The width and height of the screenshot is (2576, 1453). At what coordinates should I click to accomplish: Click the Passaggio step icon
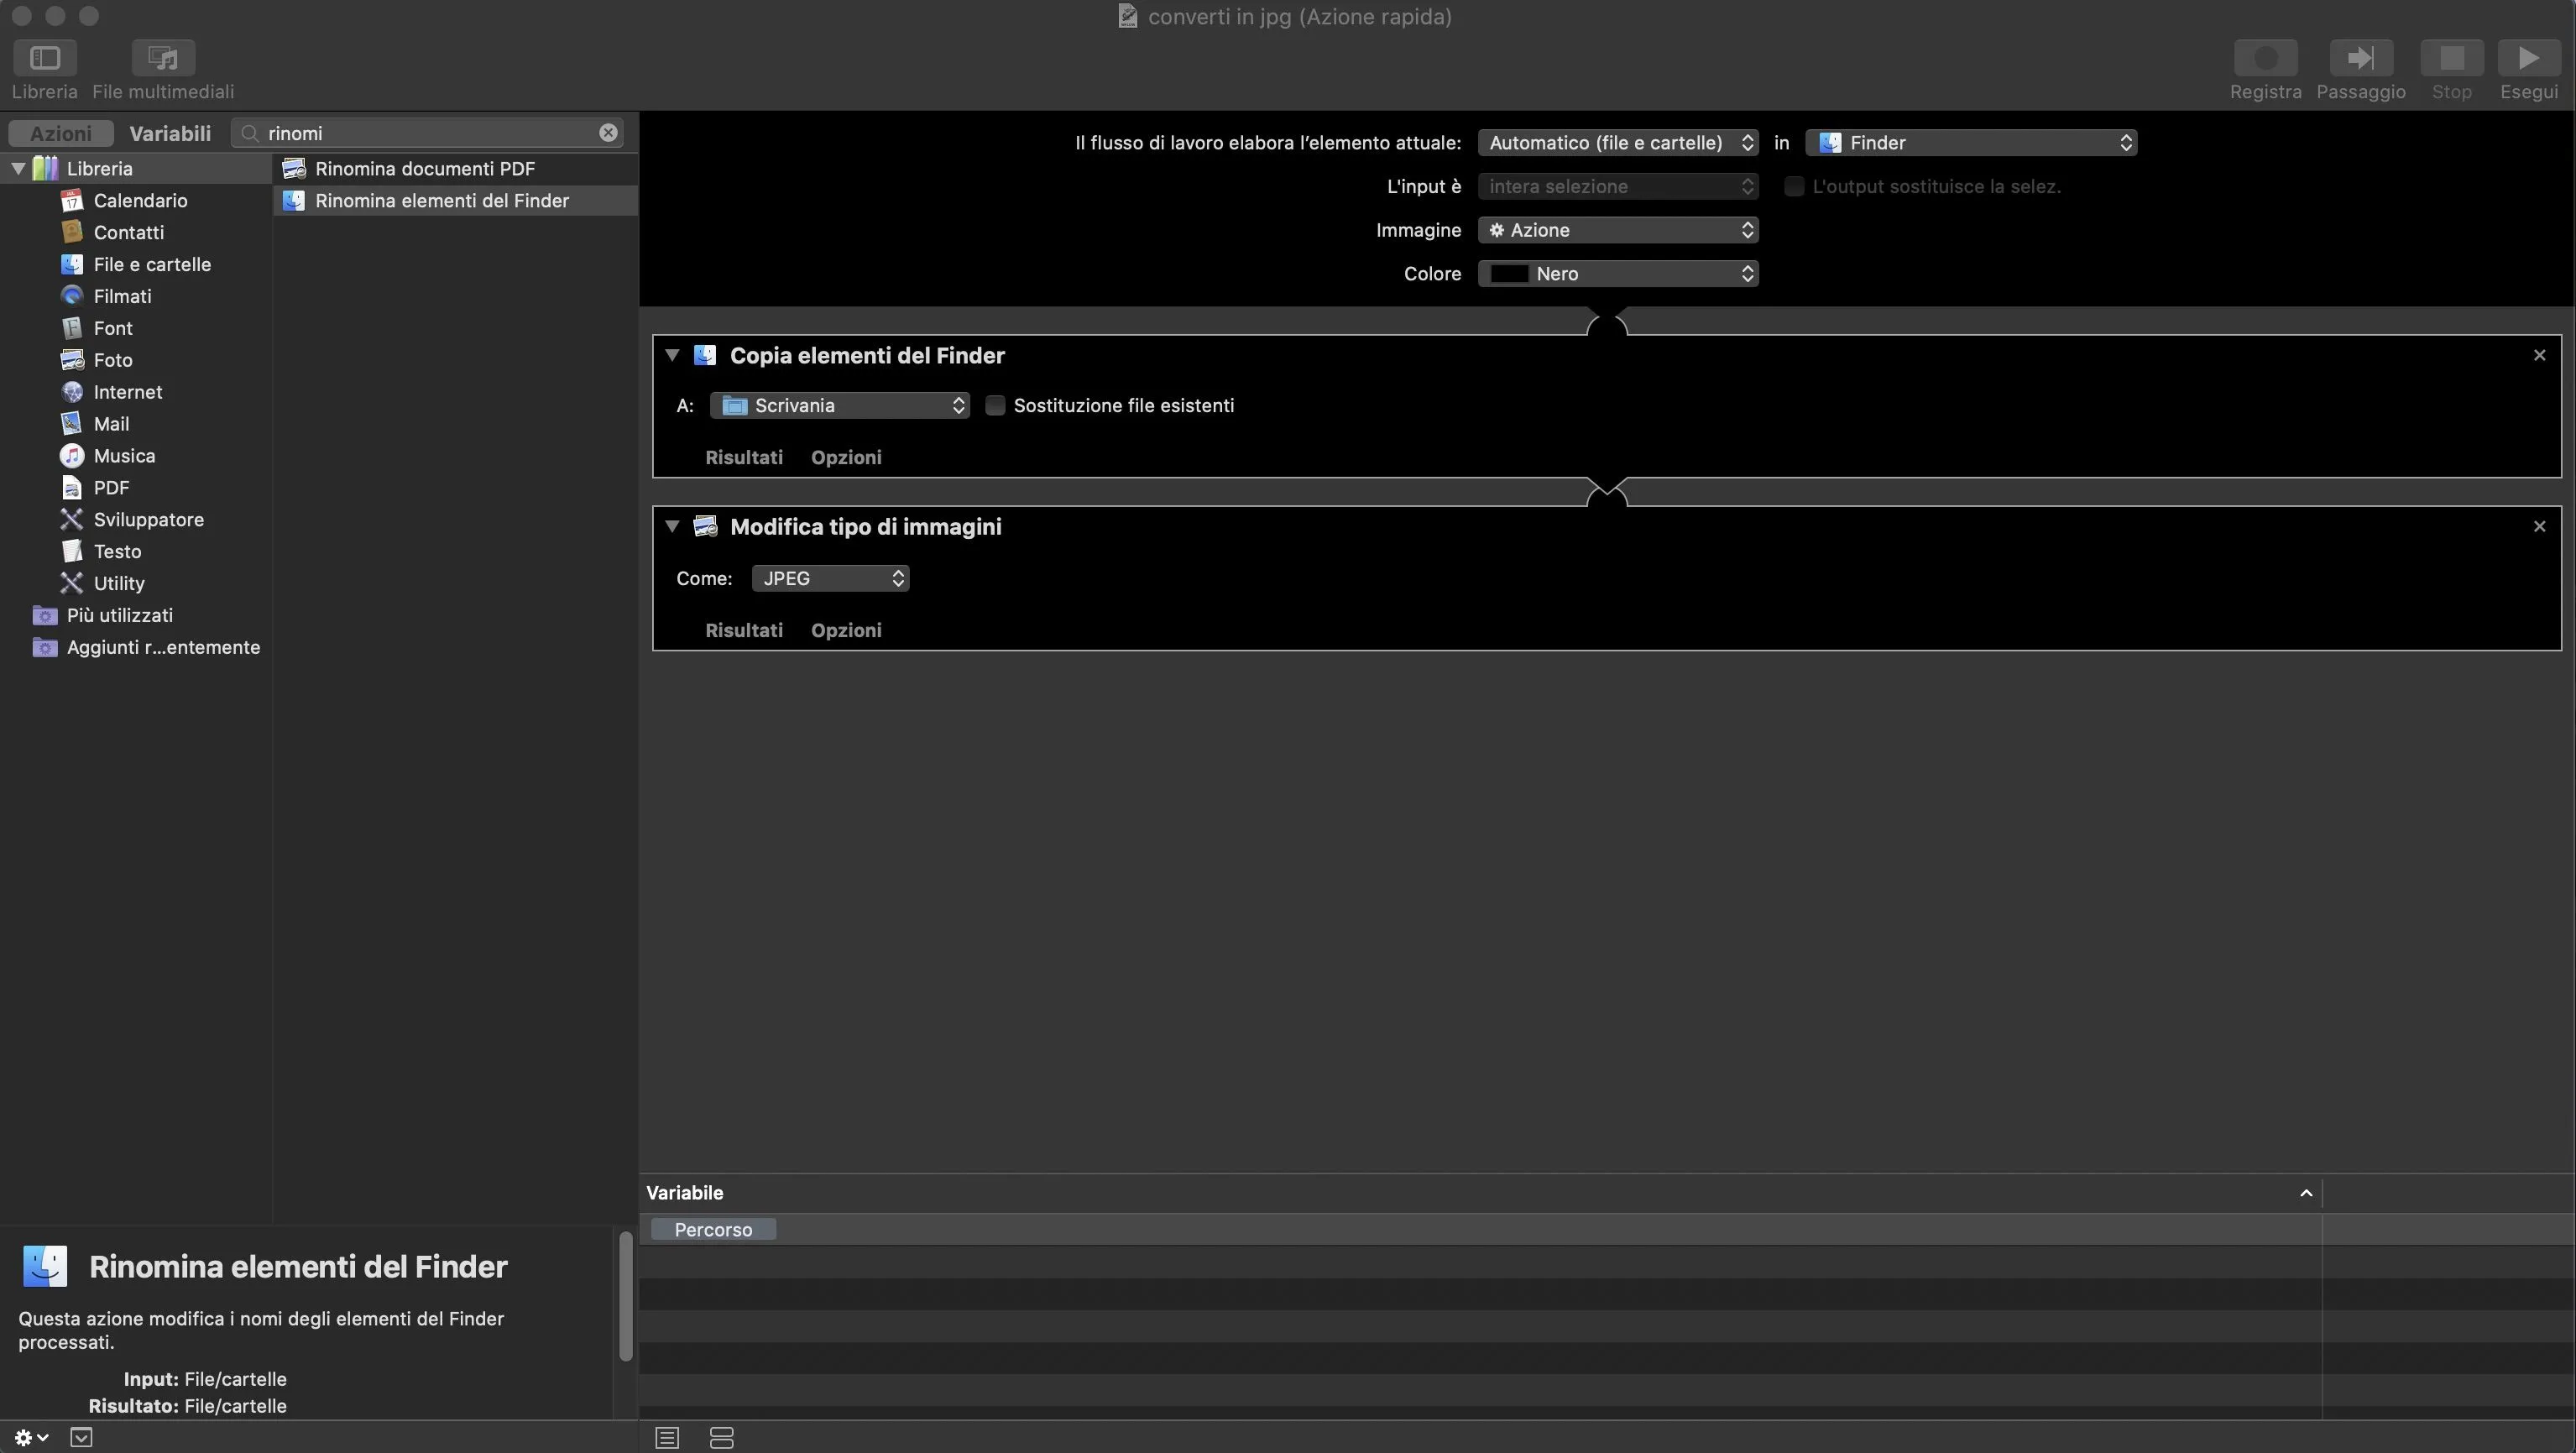pos(2360,58)
